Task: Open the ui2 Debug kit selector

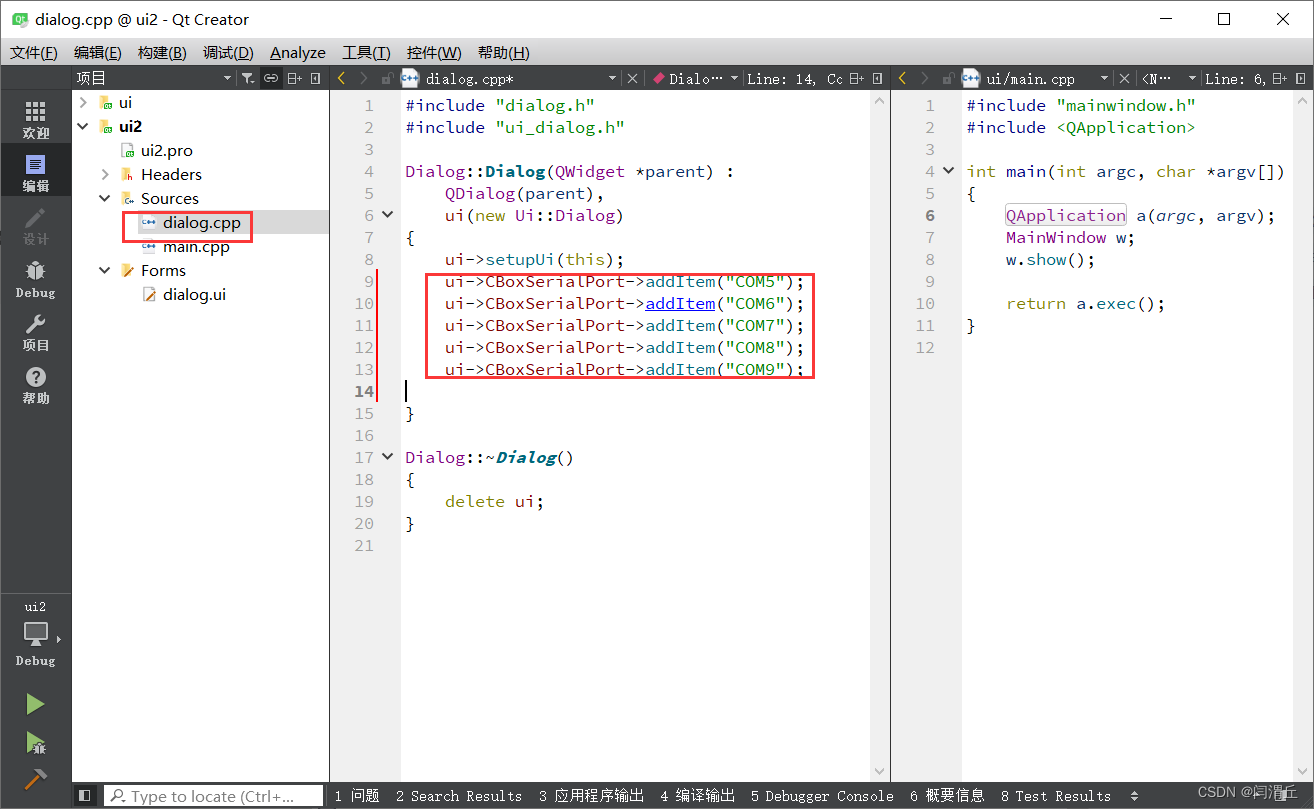Action: [35, 634]
